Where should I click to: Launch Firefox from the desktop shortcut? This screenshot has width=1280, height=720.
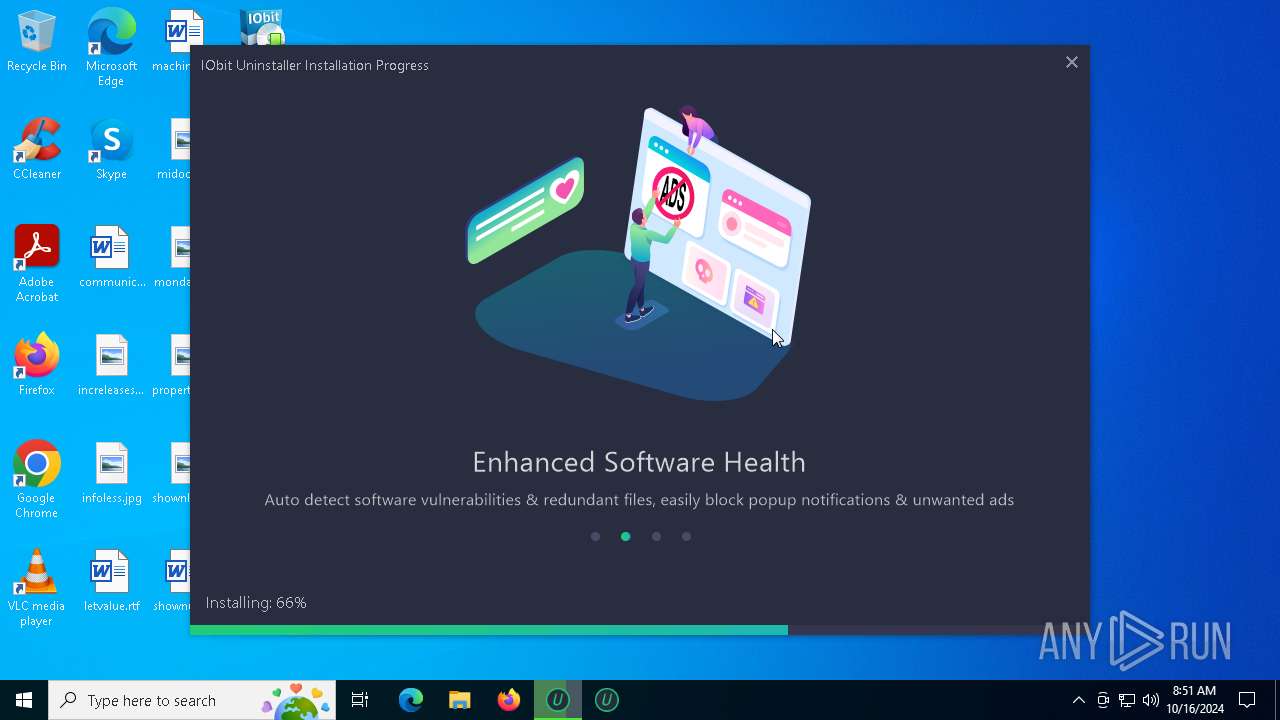click(x=37, y=366)
